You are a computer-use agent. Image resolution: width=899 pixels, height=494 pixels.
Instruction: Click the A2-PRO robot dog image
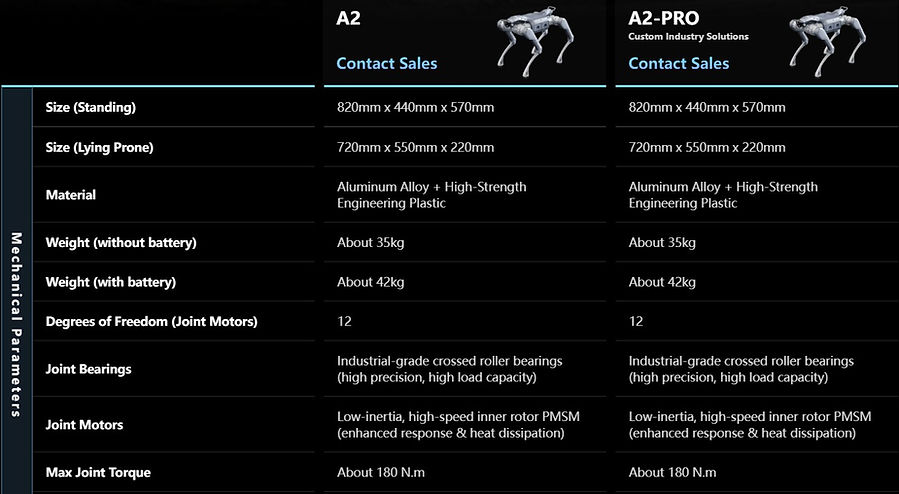828,41
